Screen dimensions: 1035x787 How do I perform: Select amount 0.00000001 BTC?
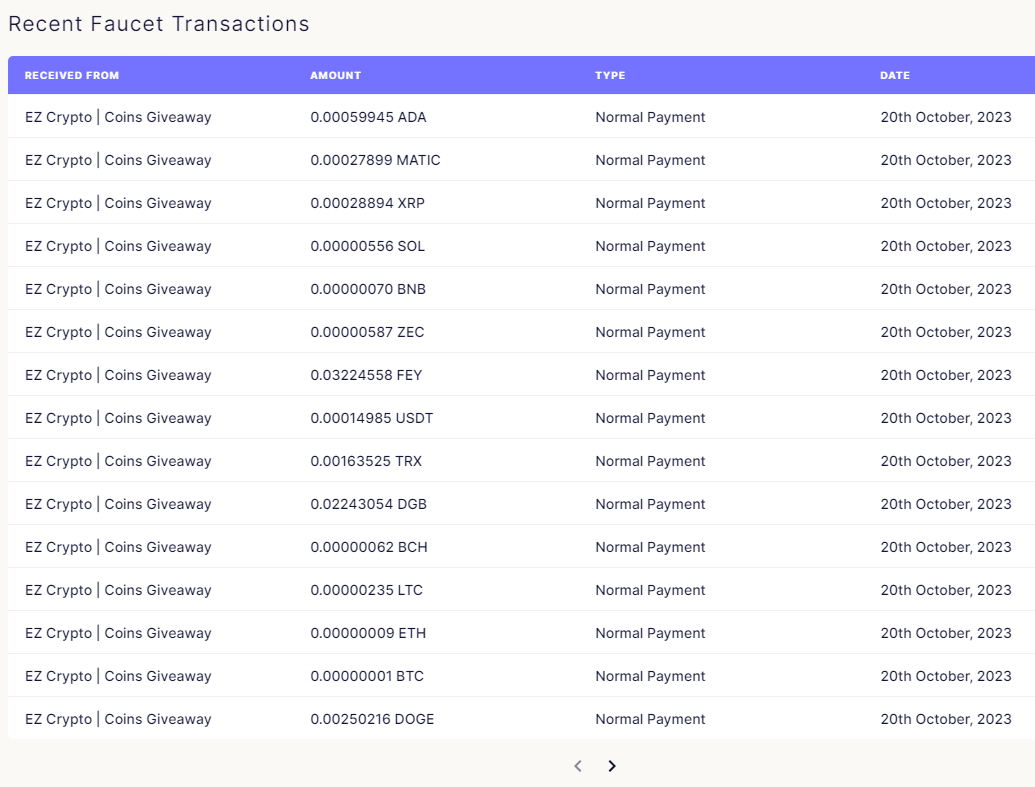pos(367,675)
